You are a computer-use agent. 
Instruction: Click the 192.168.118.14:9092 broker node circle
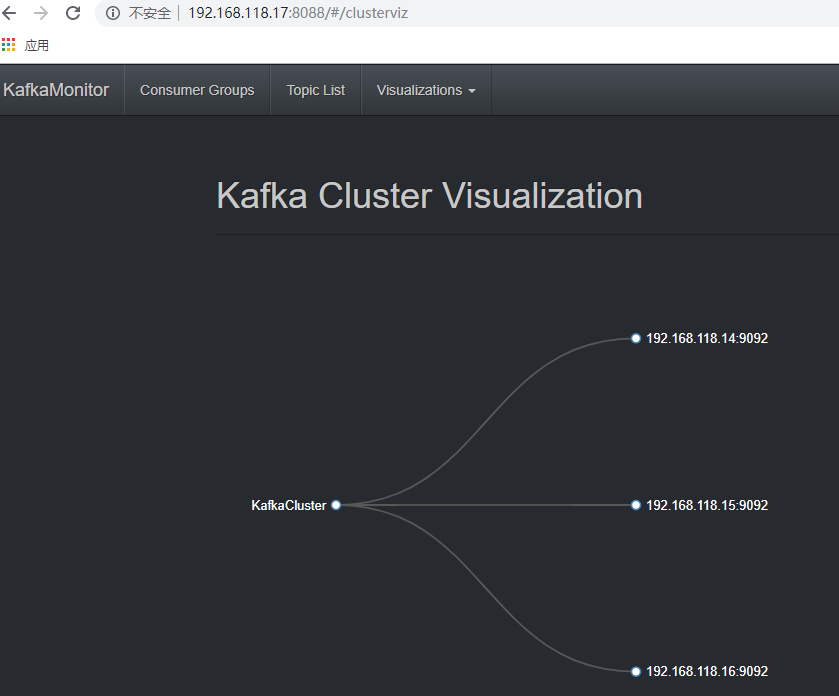pos(635,338)
